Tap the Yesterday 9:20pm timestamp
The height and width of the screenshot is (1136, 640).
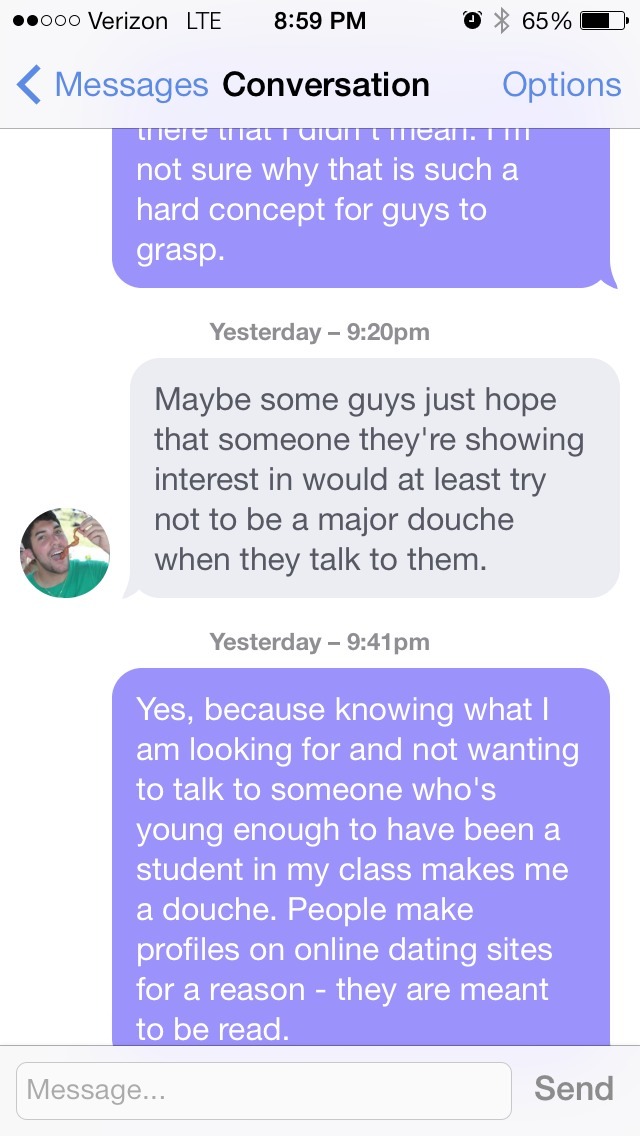[320, 332]
